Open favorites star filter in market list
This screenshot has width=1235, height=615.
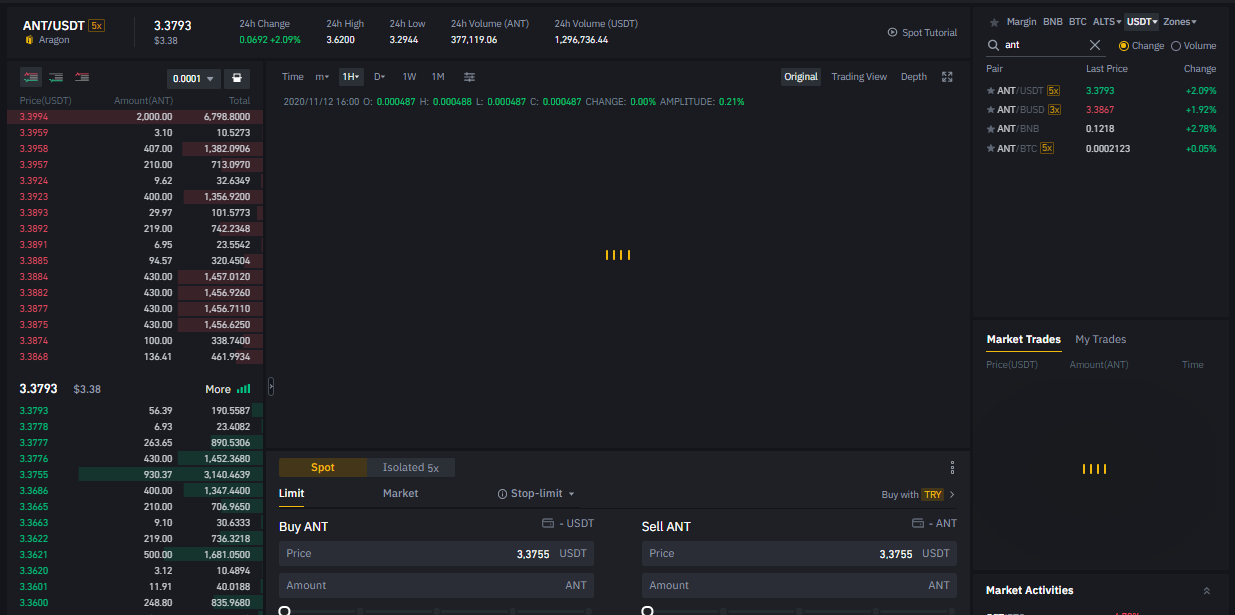click(994, 22)
